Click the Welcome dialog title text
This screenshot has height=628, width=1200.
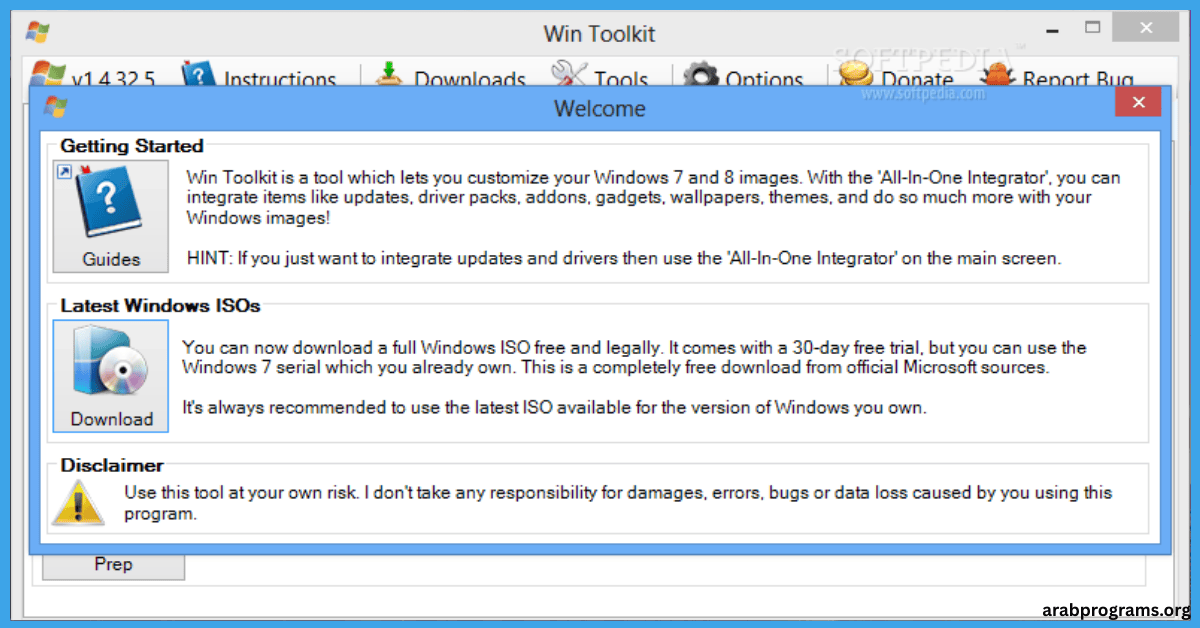(600, 108)
